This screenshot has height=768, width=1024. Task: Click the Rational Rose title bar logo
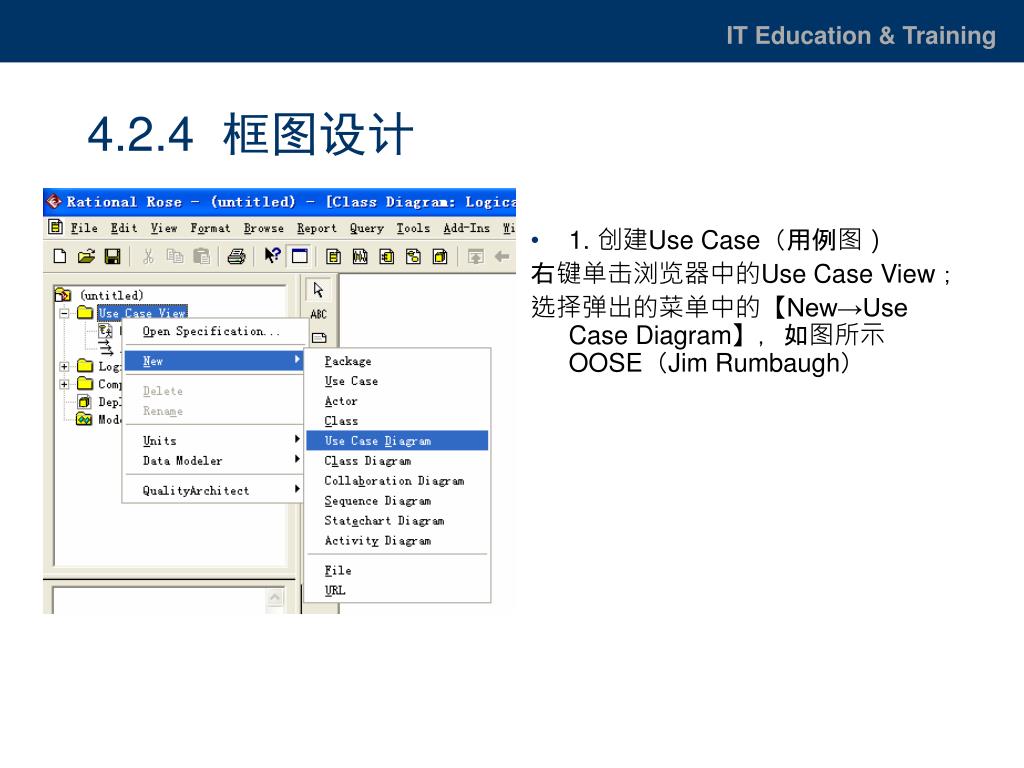click(54, 201)
